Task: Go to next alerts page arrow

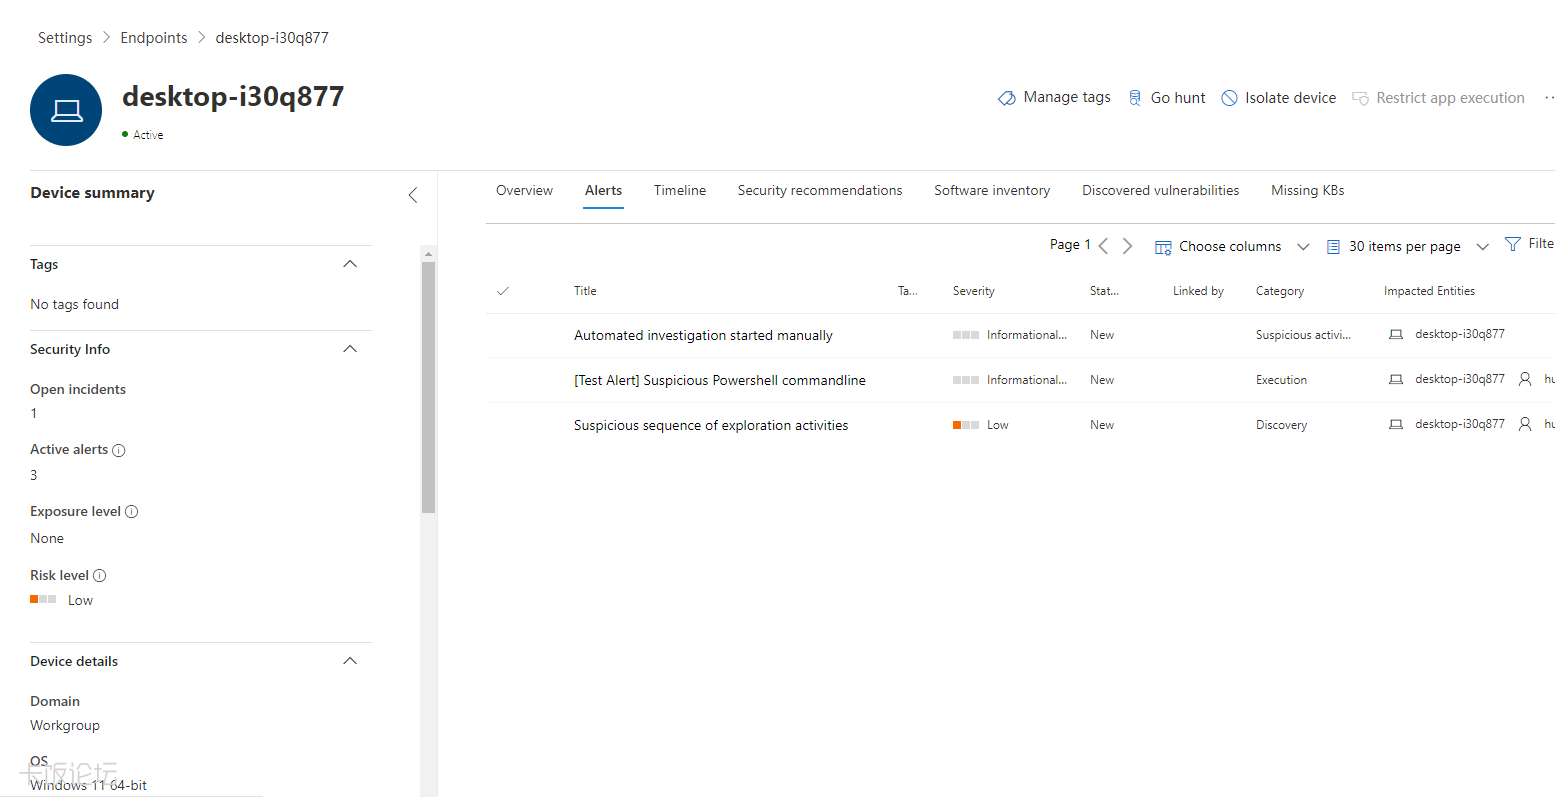Action: click(x=1127, y=246)
